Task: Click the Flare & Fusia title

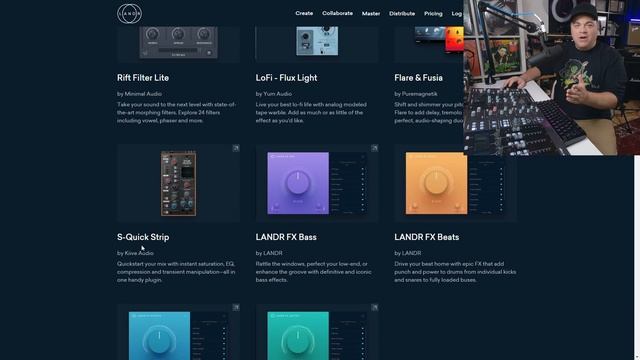Action: (418, 78)
